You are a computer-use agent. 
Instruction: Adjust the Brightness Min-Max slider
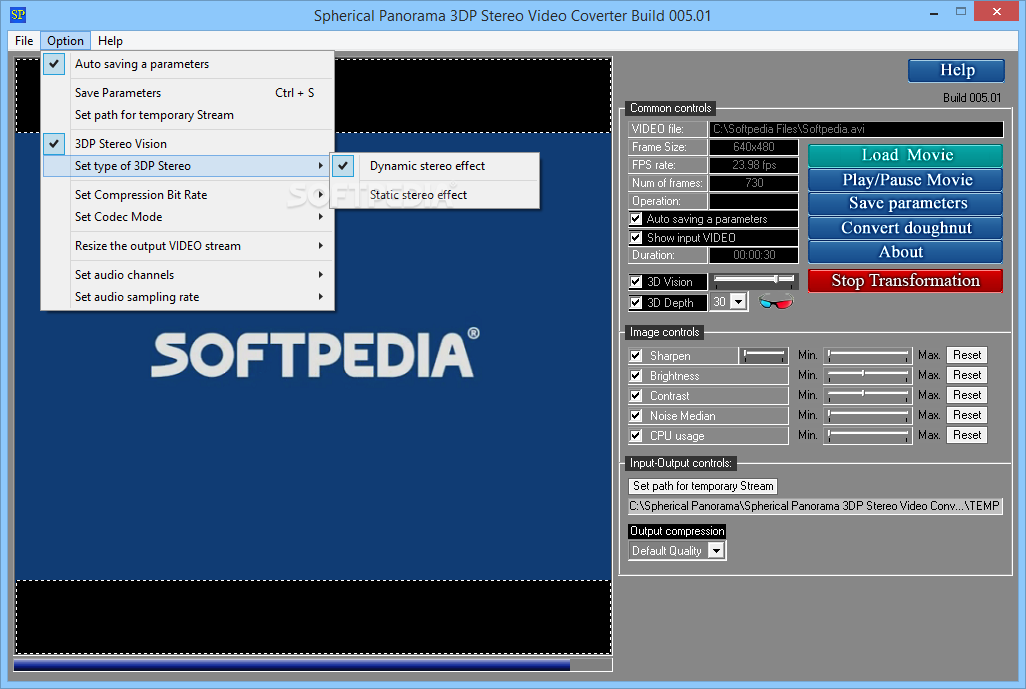[868, 375]
